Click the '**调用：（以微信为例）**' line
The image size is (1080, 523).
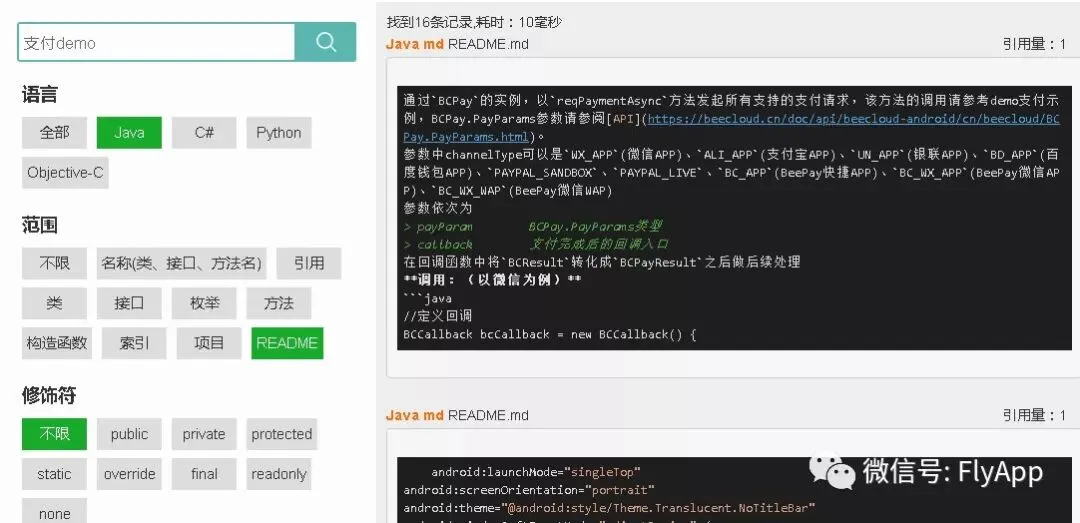pyautogui.click(x=492, y=280)
